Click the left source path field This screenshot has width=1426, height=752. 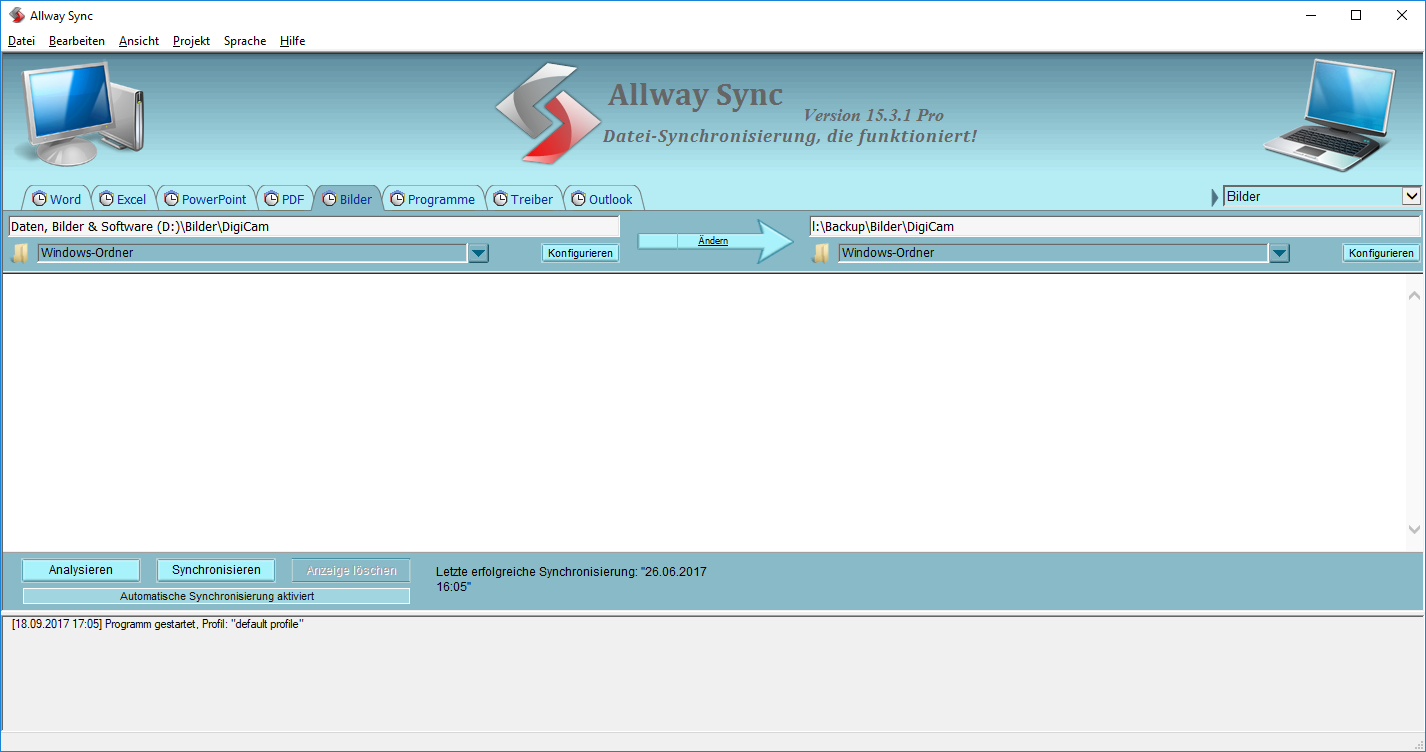[314, 226]
